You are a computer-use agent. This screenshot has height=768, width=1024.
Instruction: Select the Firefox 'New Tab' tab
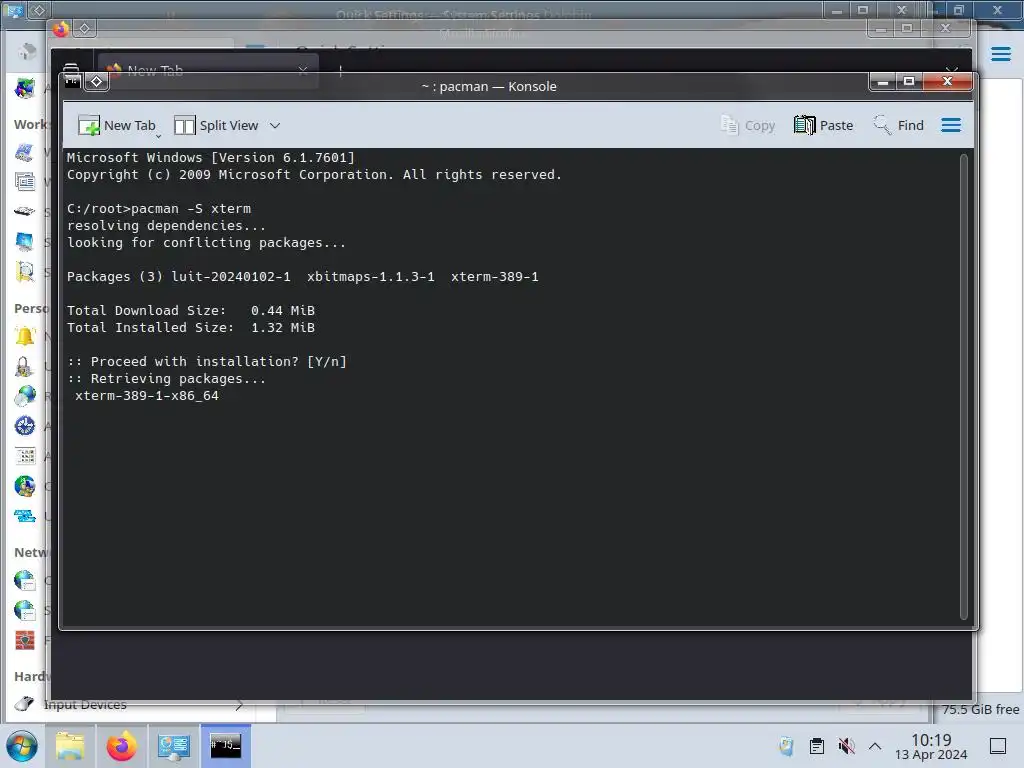point(208,70)
